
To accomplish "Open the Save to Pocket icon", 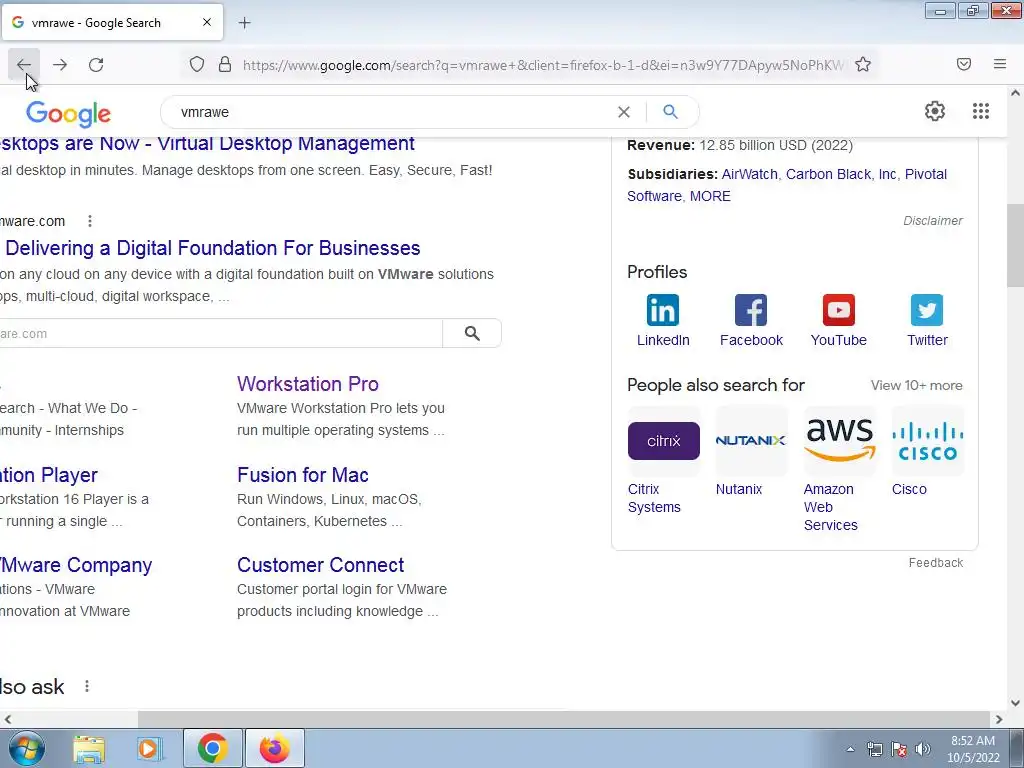I will pos(964,64).
